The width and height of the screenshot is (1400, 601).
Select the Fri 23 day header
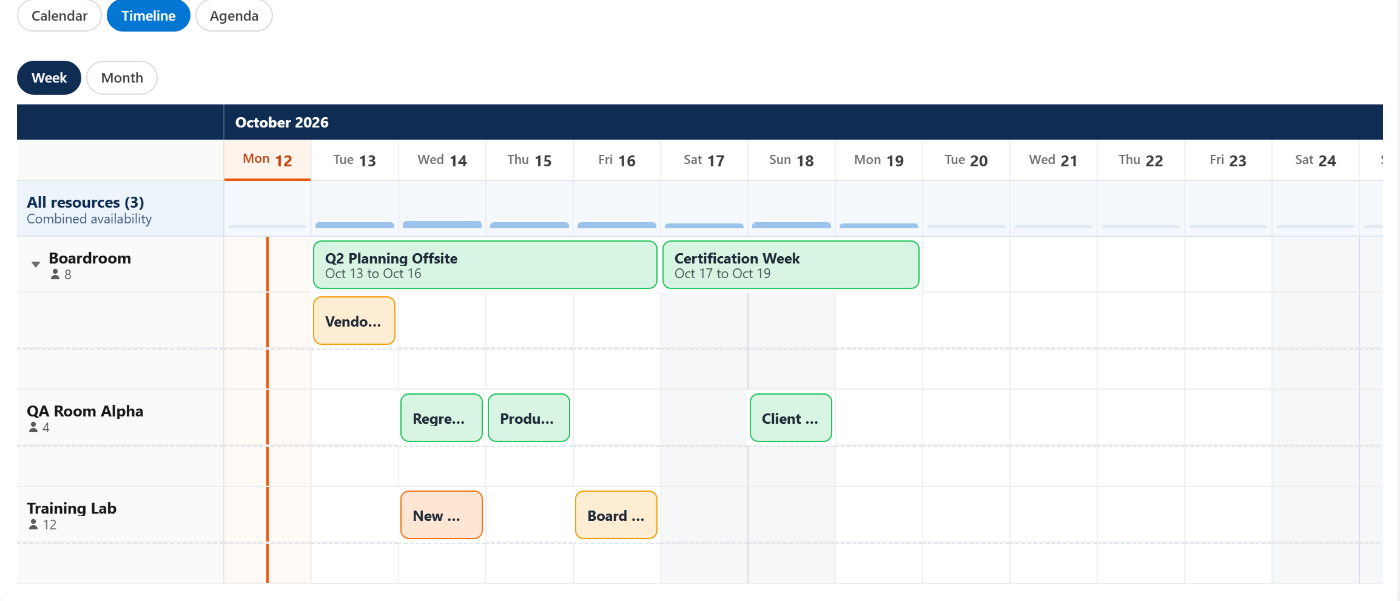click(x=1228, y=160)
